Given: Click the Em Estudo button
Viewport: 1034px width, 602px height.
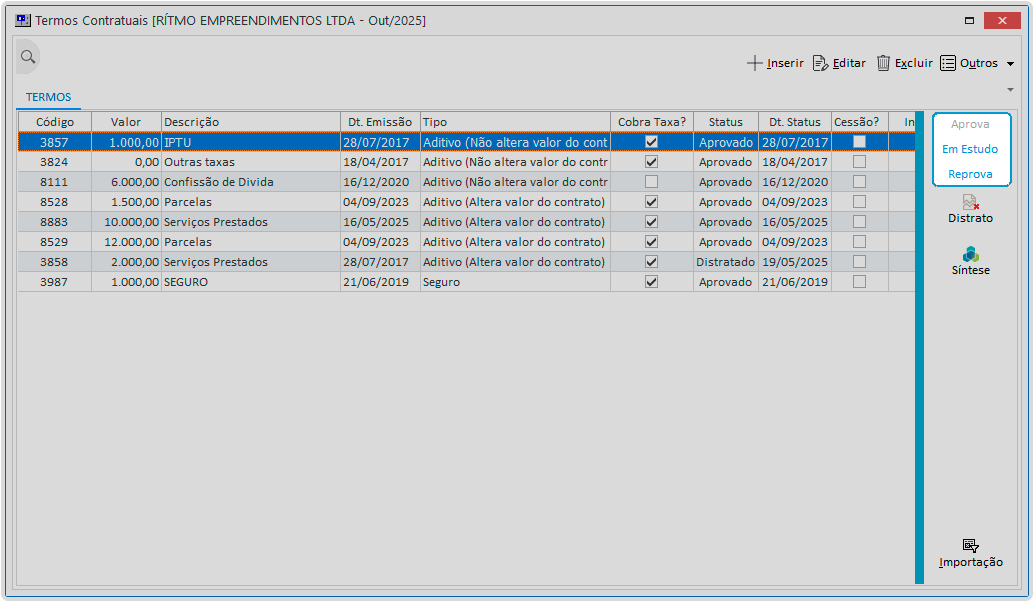Looking at the screenshot, I should (970, 149).
